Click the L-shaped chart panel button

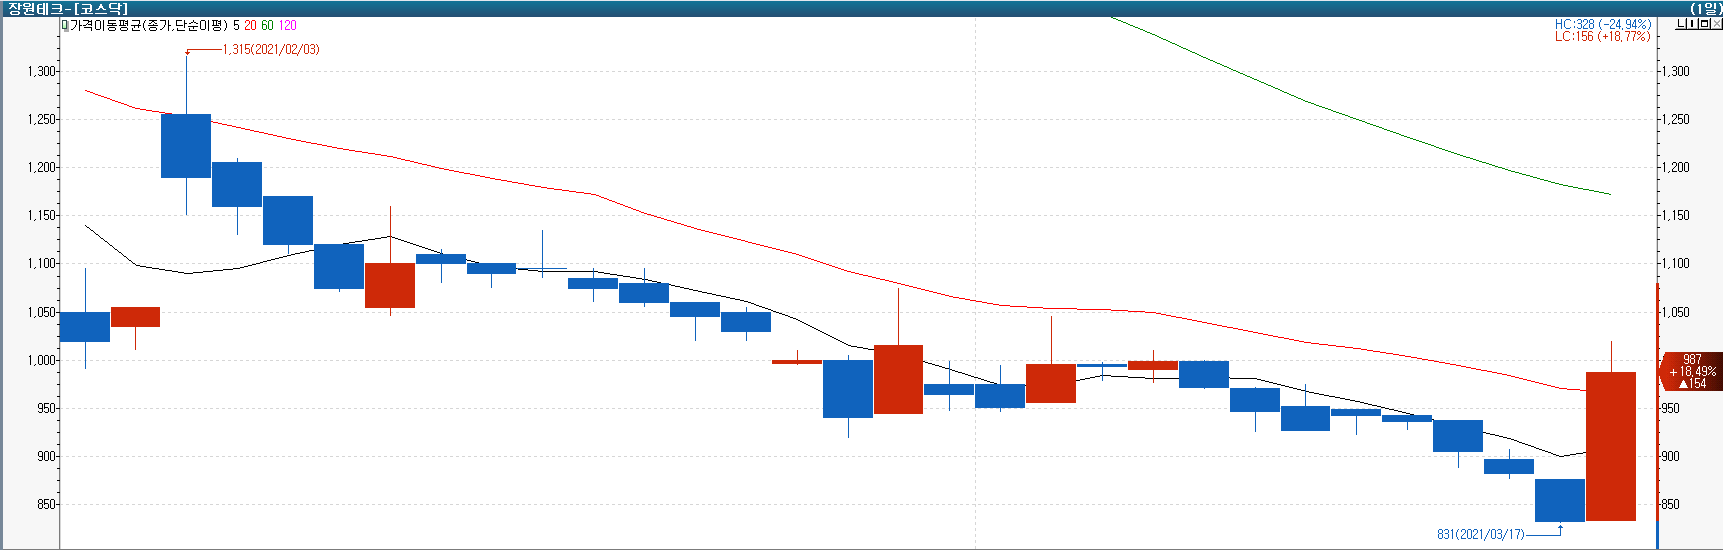point(1681,24)
